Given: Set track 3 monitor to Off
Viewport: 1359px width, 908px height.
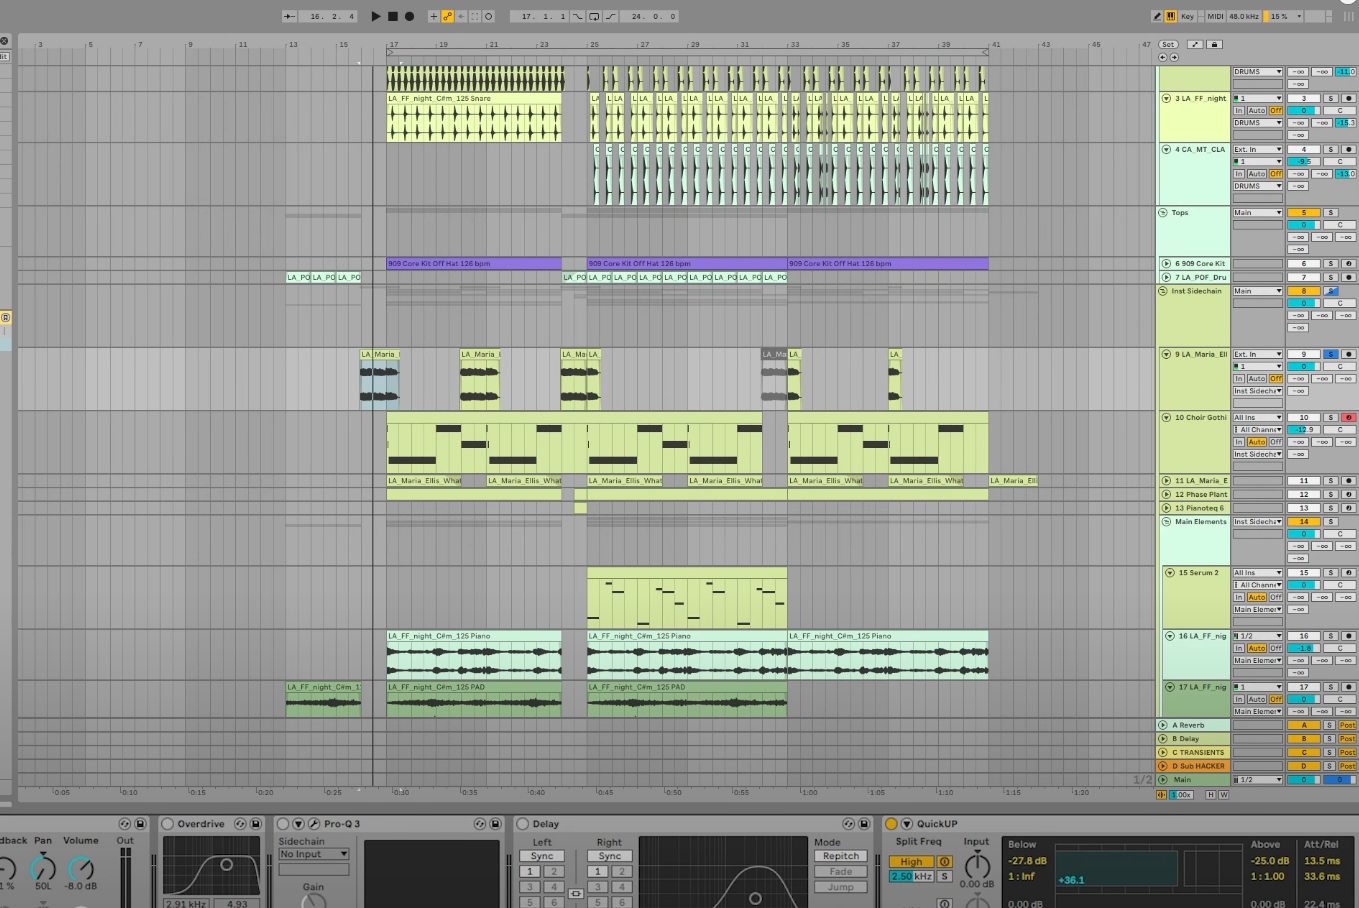Looking at the screenshot, I should 1276,111.
